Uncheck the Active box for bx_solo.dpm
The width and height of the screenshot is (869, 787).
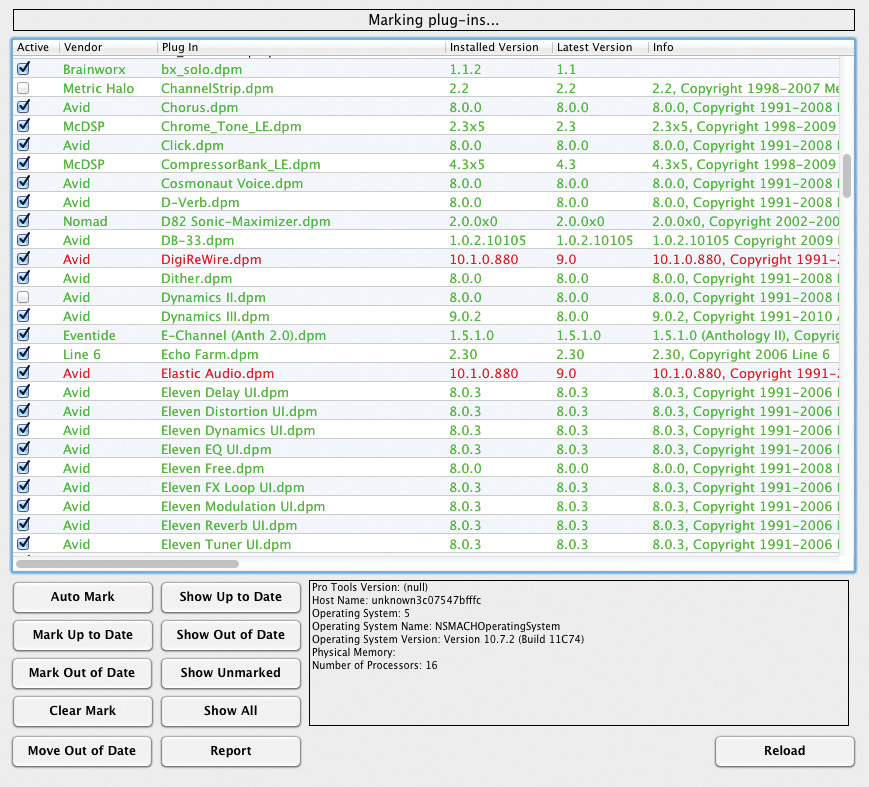(x=23, y=69)
